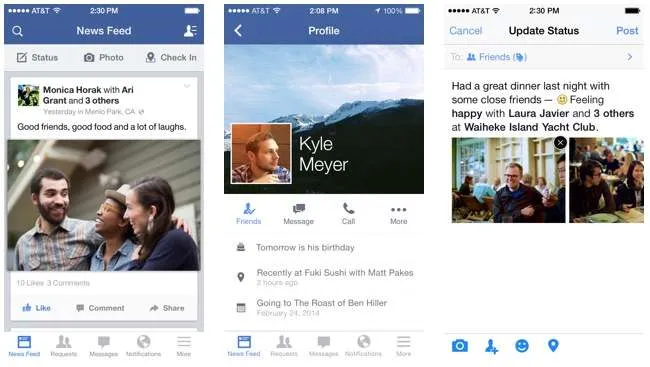
Task: Switch to Notifications tab in left screen
Action: (x=143, y=346)
